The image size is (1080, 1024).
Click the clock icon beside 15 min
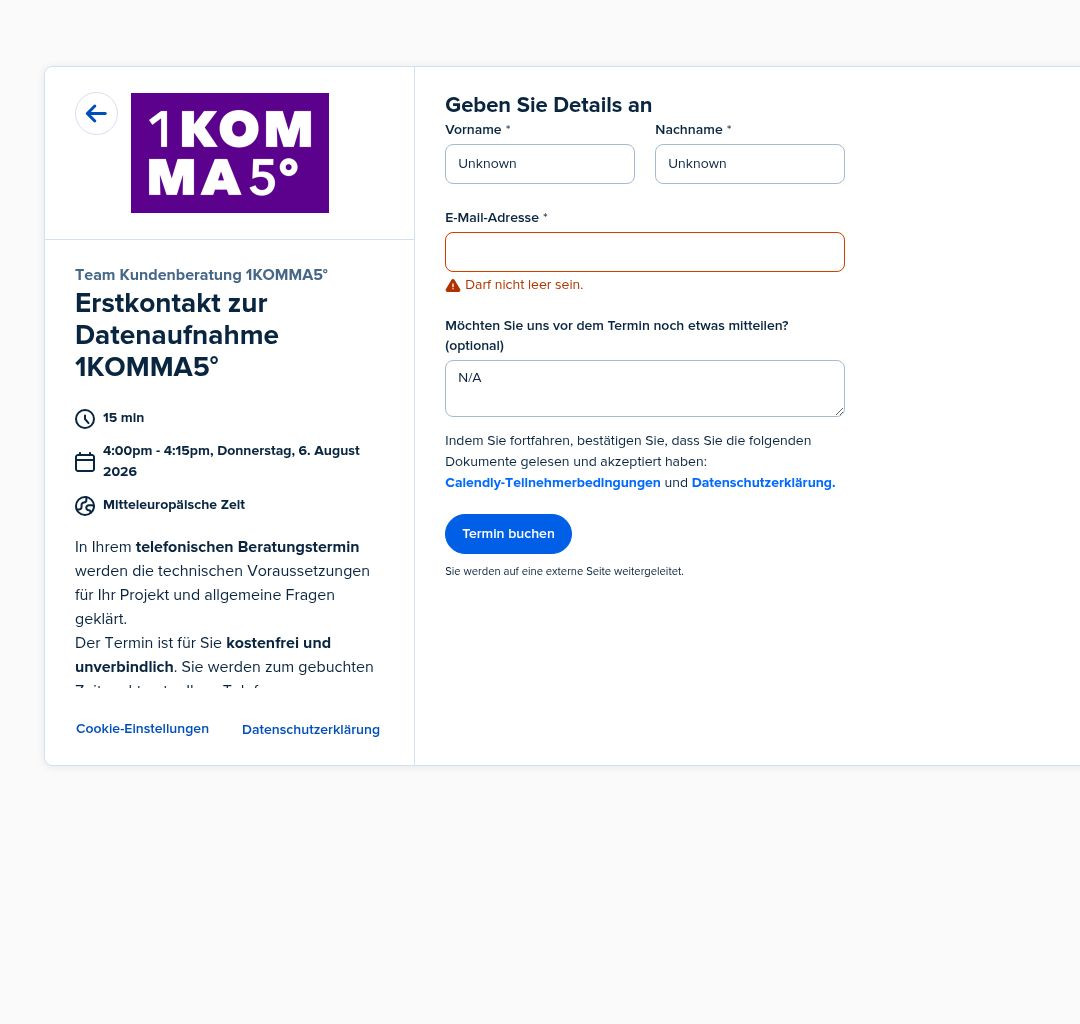[85, 419]
